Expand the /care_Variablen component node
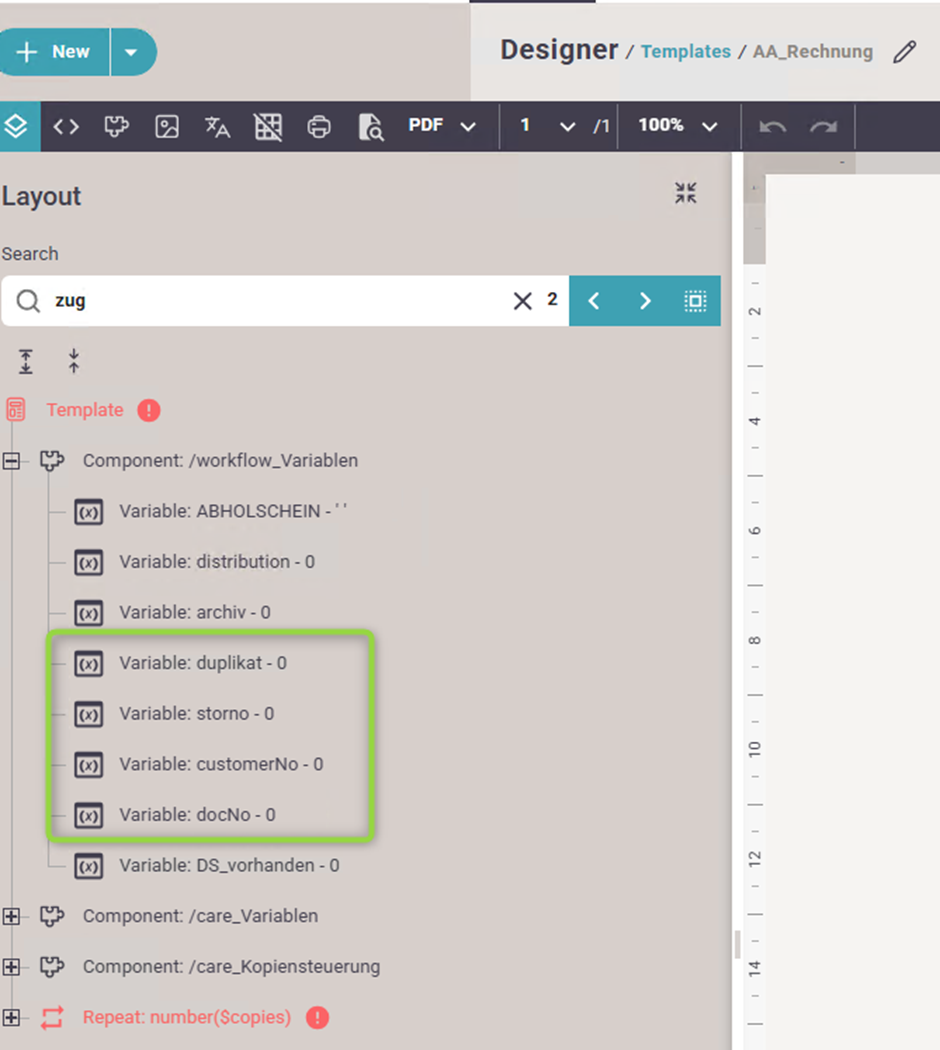Screen dimensions: 940x1050 12,916
